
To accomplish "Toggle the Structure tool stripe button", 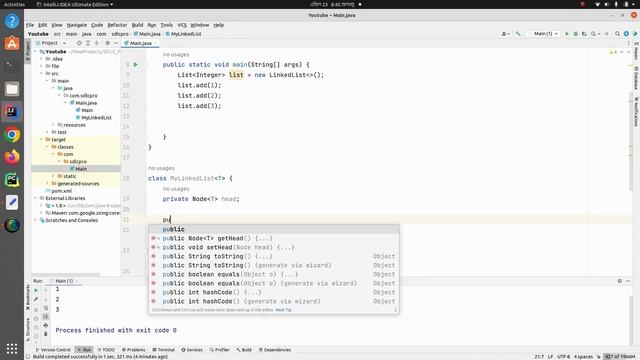I will [x=28, y=329].
